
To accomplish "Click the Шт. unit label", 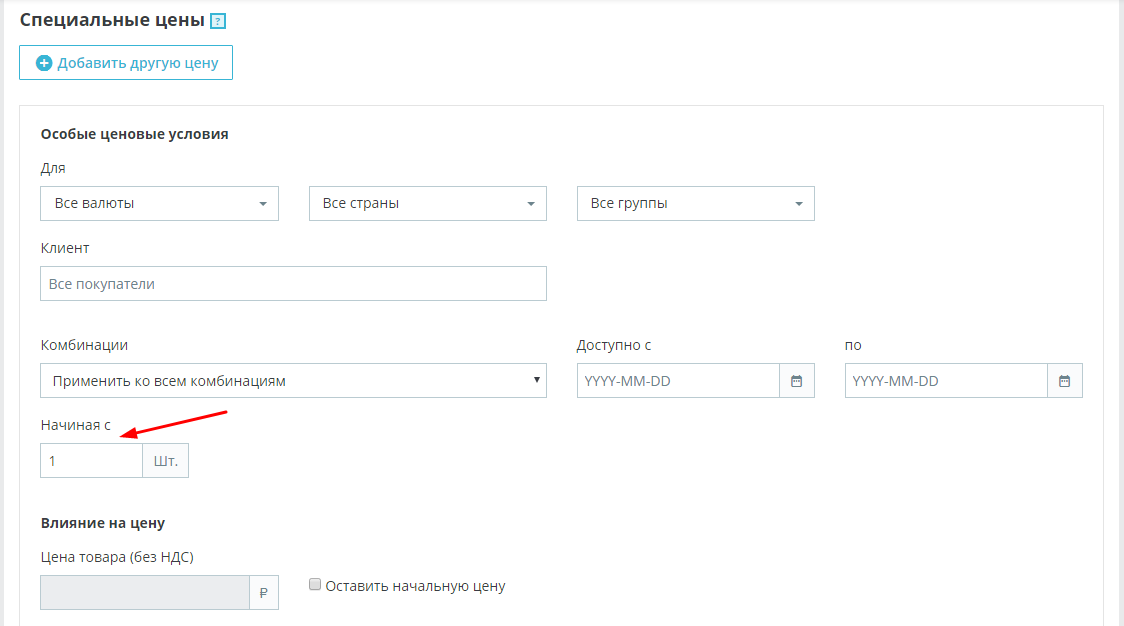I will tap(166, 461).
